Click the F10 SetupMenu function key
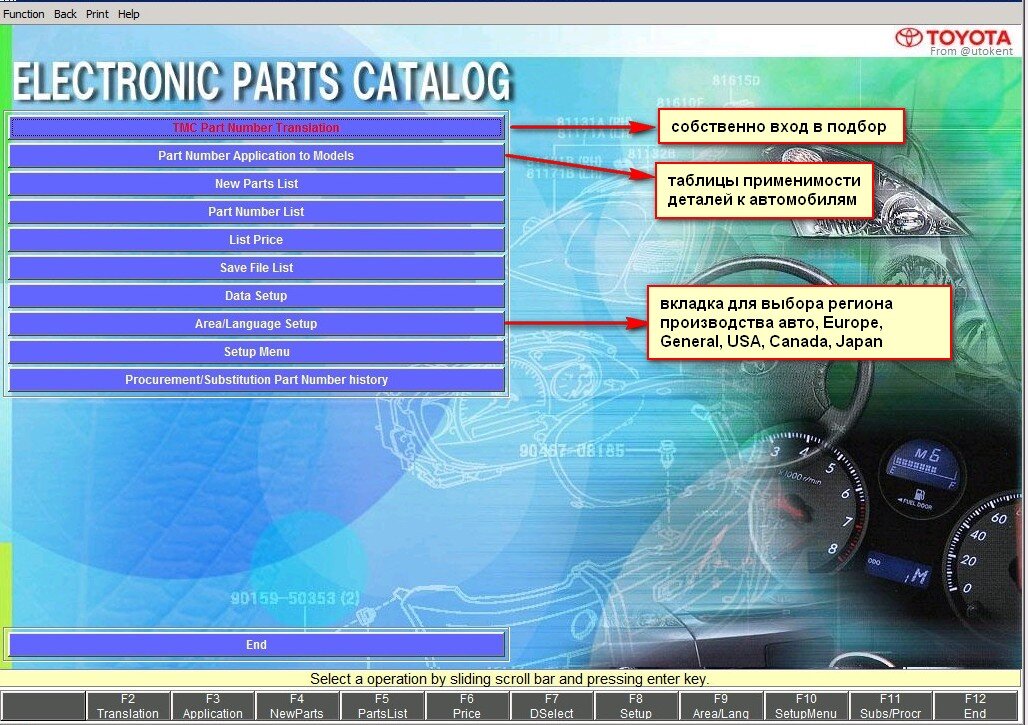 click(806, 707)
